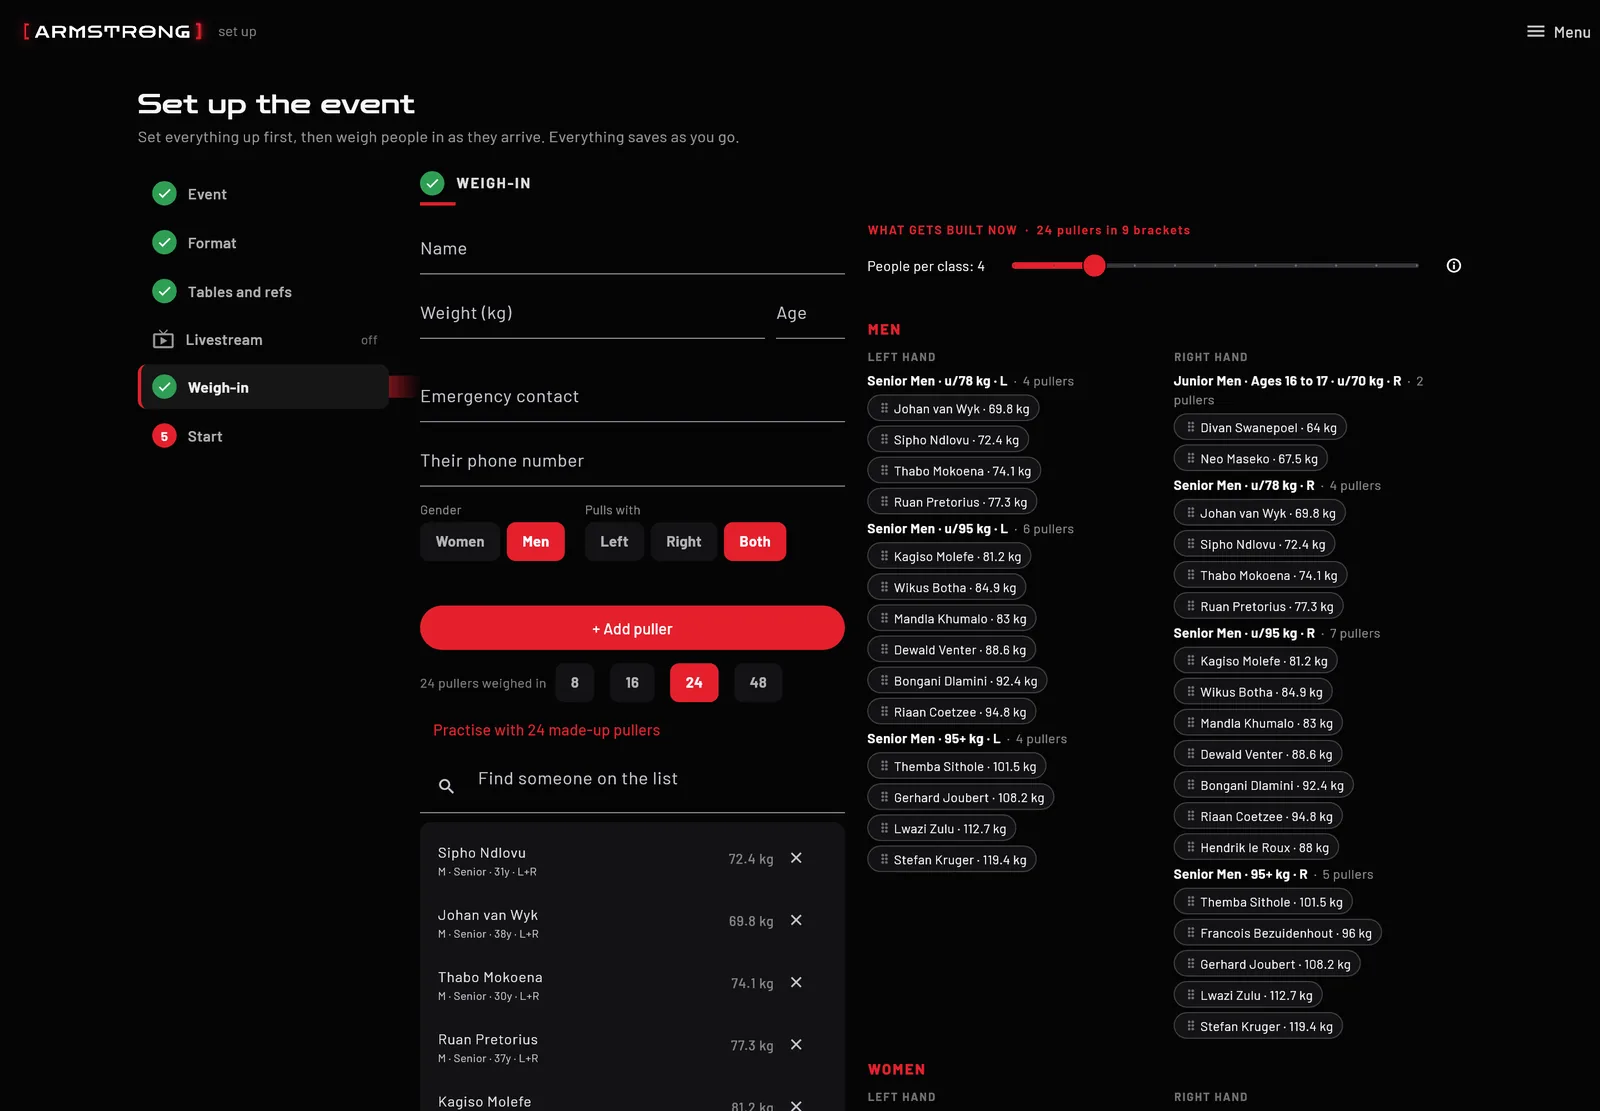The width and height of the screenshot is (1600, 1111).
Task: Click Hendrik le Roux 88 kg chip
Action: 1257,847
